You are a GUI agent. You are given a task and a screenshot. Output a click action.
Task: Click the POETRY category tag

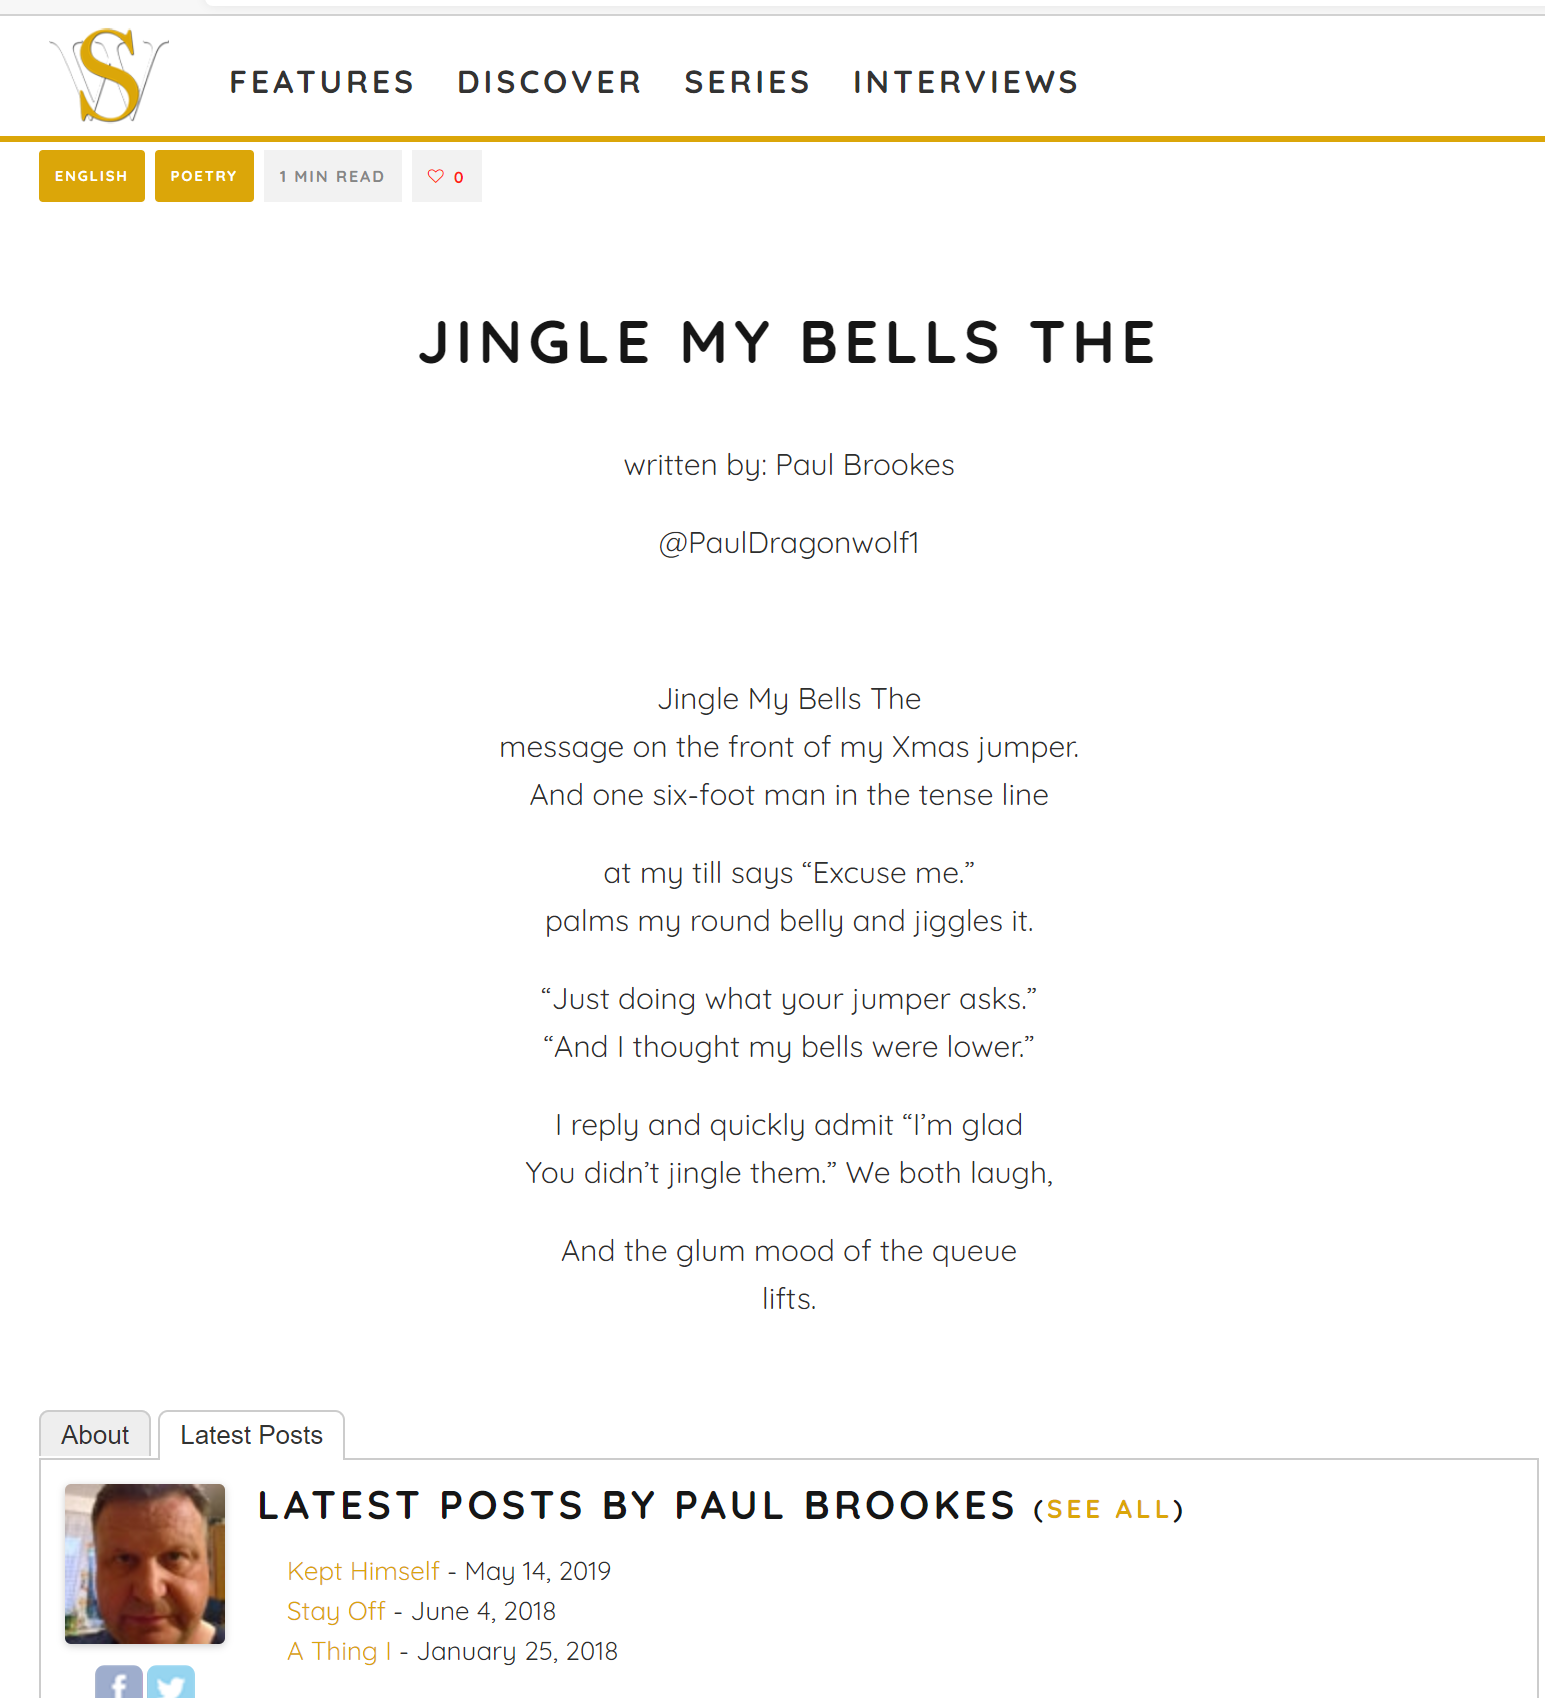tap(203, 176)
